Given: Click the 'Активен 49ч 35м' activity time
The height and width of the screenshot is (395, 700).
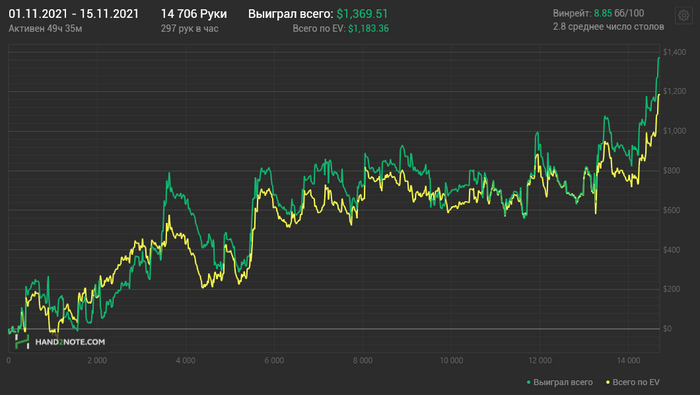Looking at the screenshot, I should pos(45,29).
